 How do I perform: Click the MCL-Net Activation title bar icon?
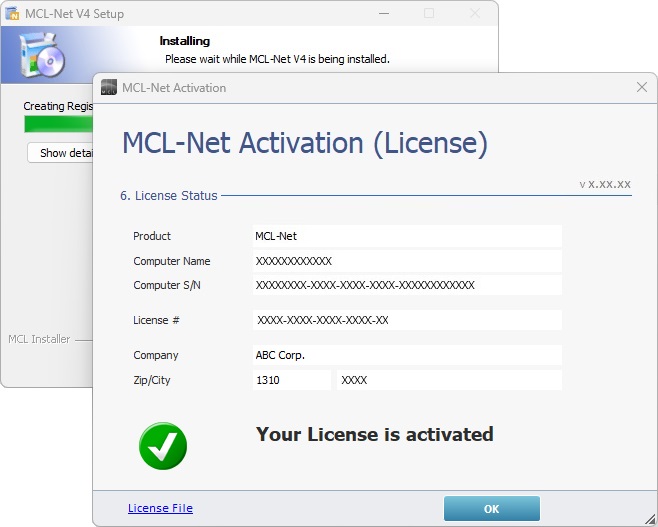109,87
